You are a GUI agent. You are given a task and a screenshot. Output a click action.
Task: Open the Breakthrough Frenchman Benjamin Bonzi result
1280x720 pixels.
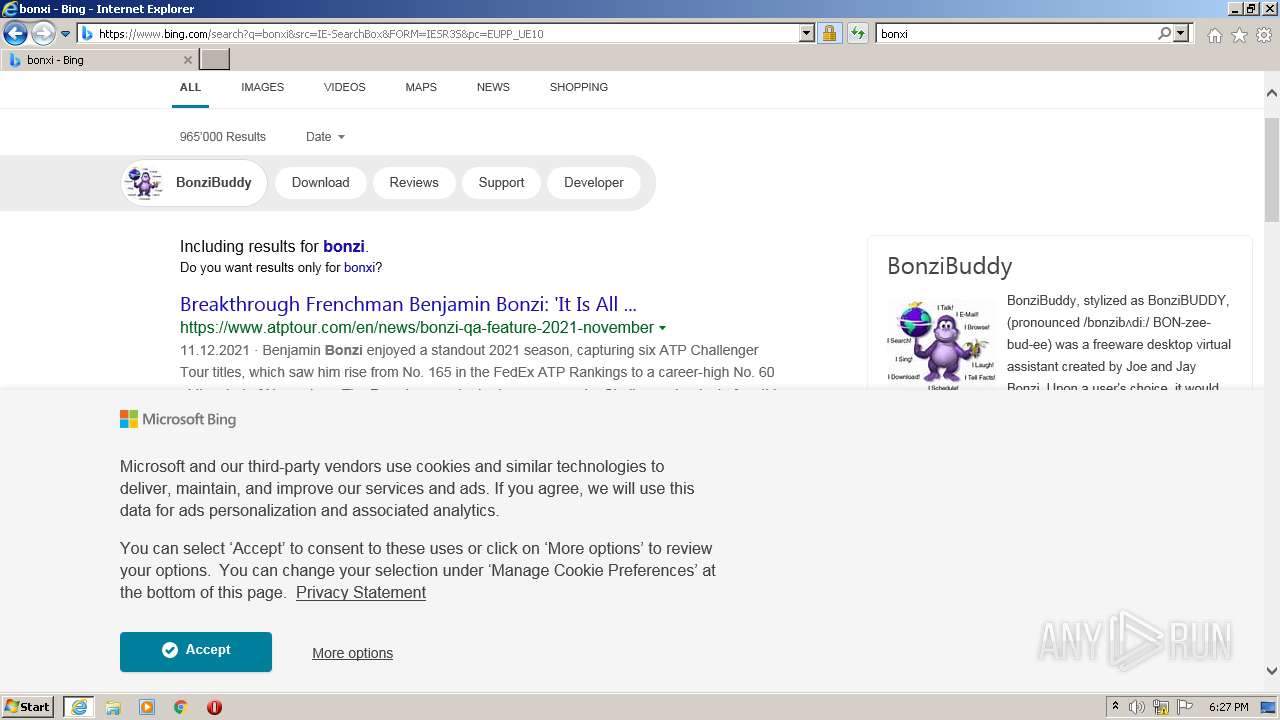[408, 304]
